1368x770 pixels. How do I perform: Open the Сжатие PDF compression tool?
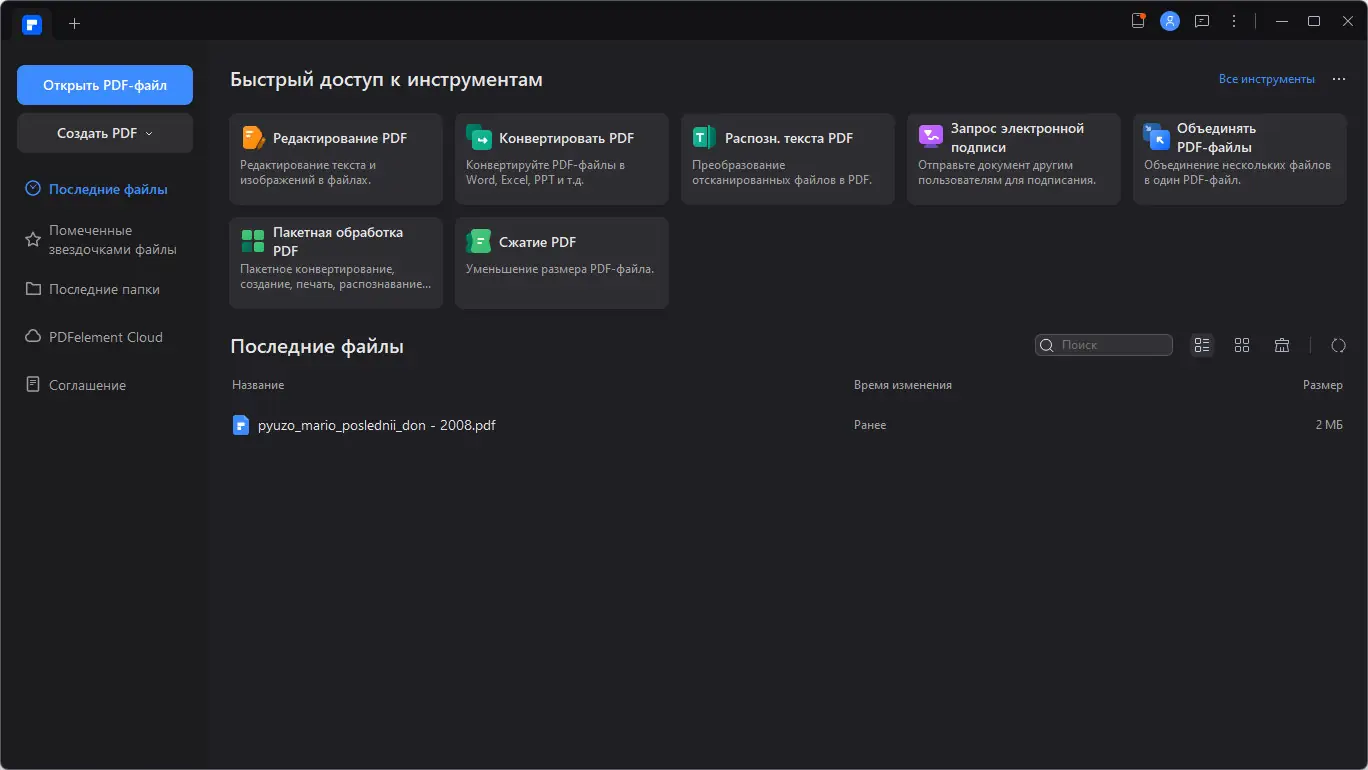pyautogui.click(x=561, y=262)
